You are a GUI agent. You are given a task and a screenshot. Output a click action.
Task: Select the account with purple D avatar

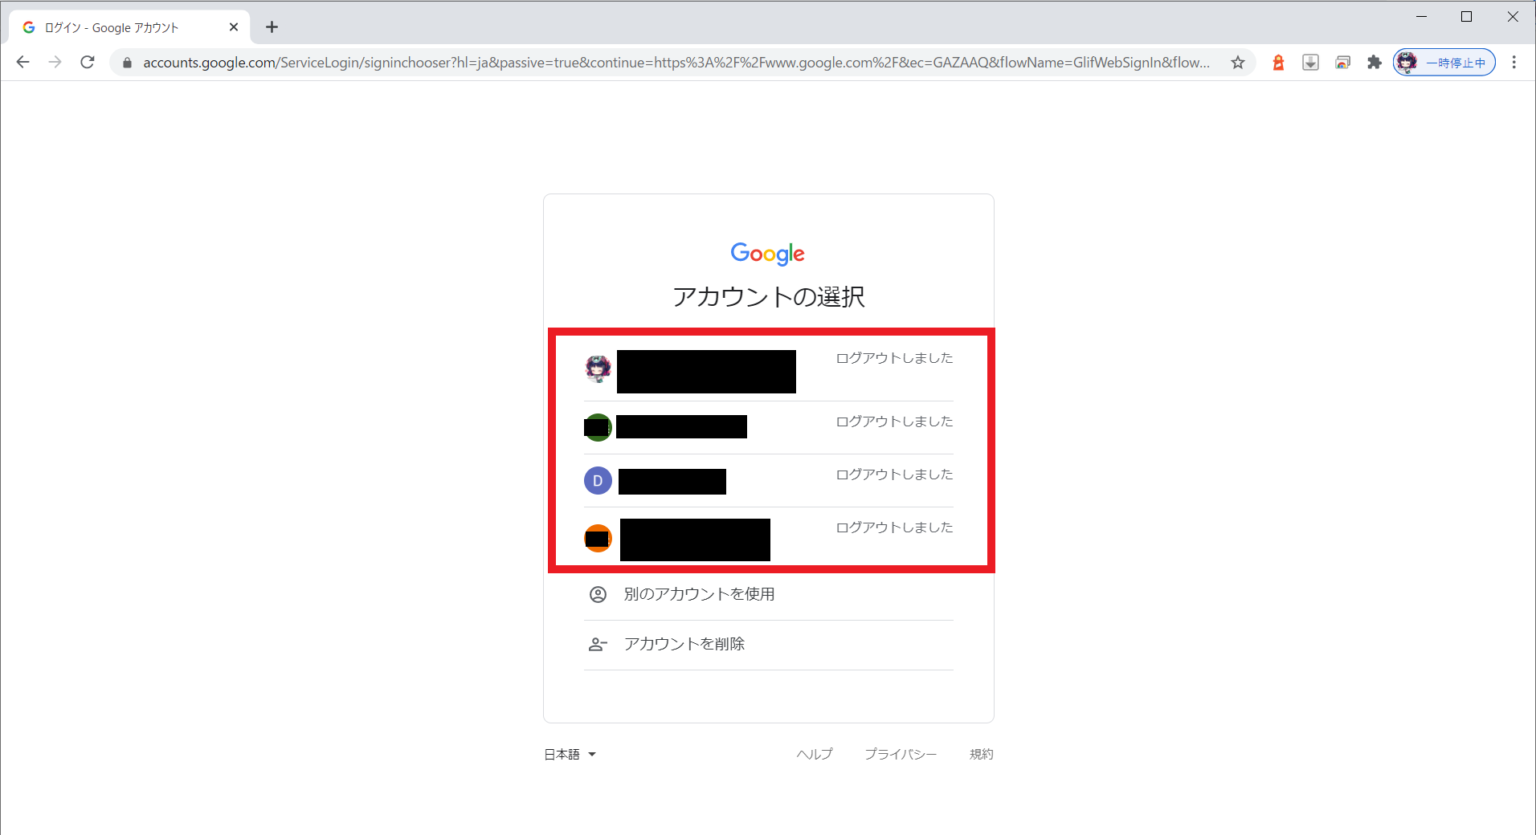coord(768,481)
